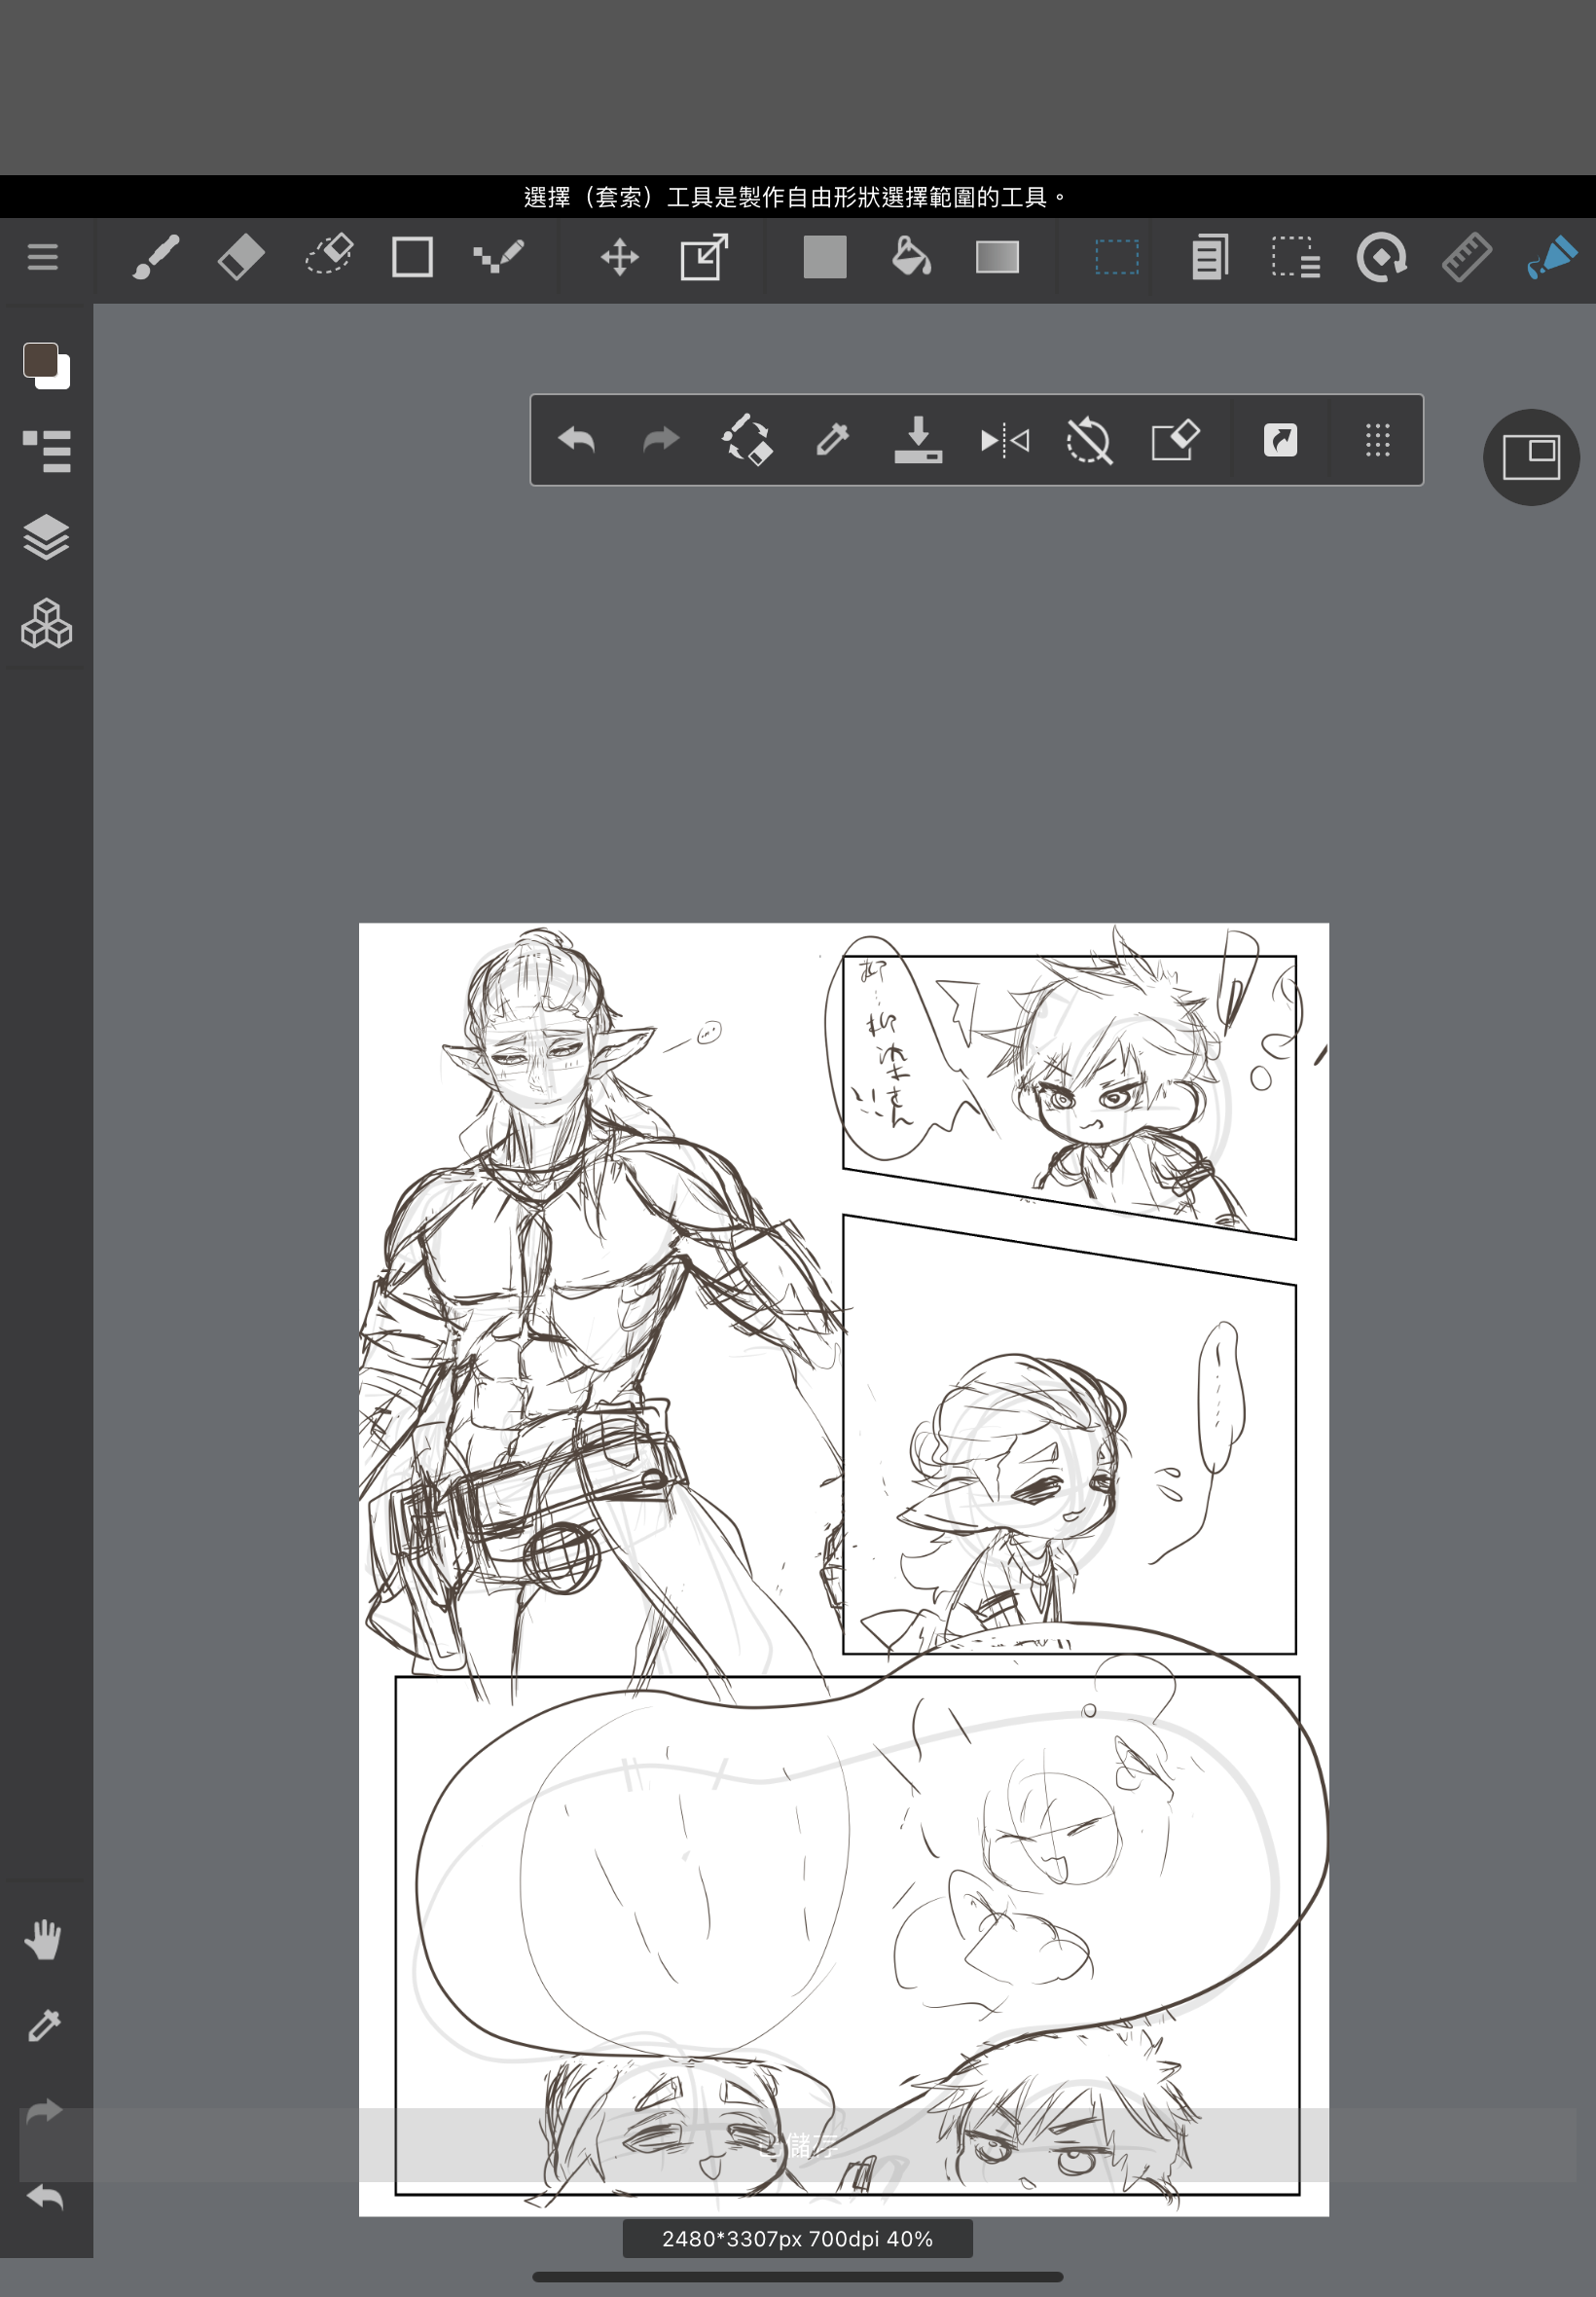
Task: Select the Hand pan tool
Action: [x=44, y=1939]
